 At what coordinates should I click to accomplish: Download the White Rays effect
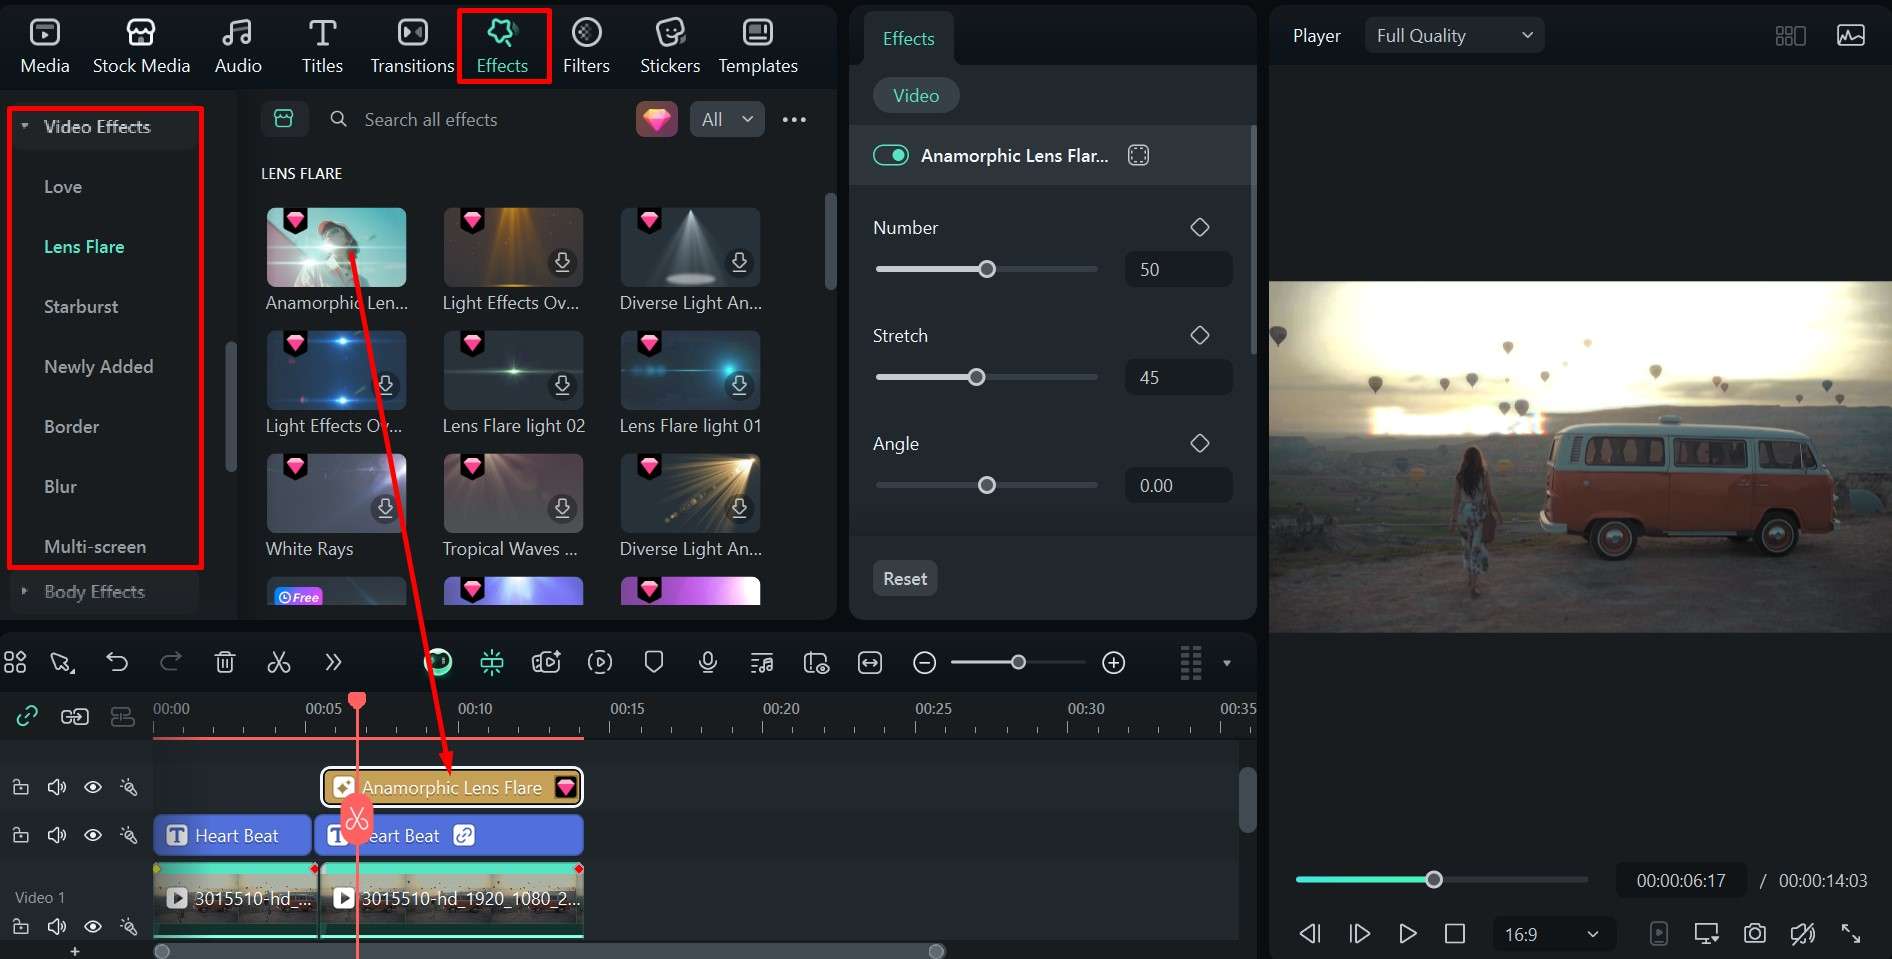pos(385,508)
